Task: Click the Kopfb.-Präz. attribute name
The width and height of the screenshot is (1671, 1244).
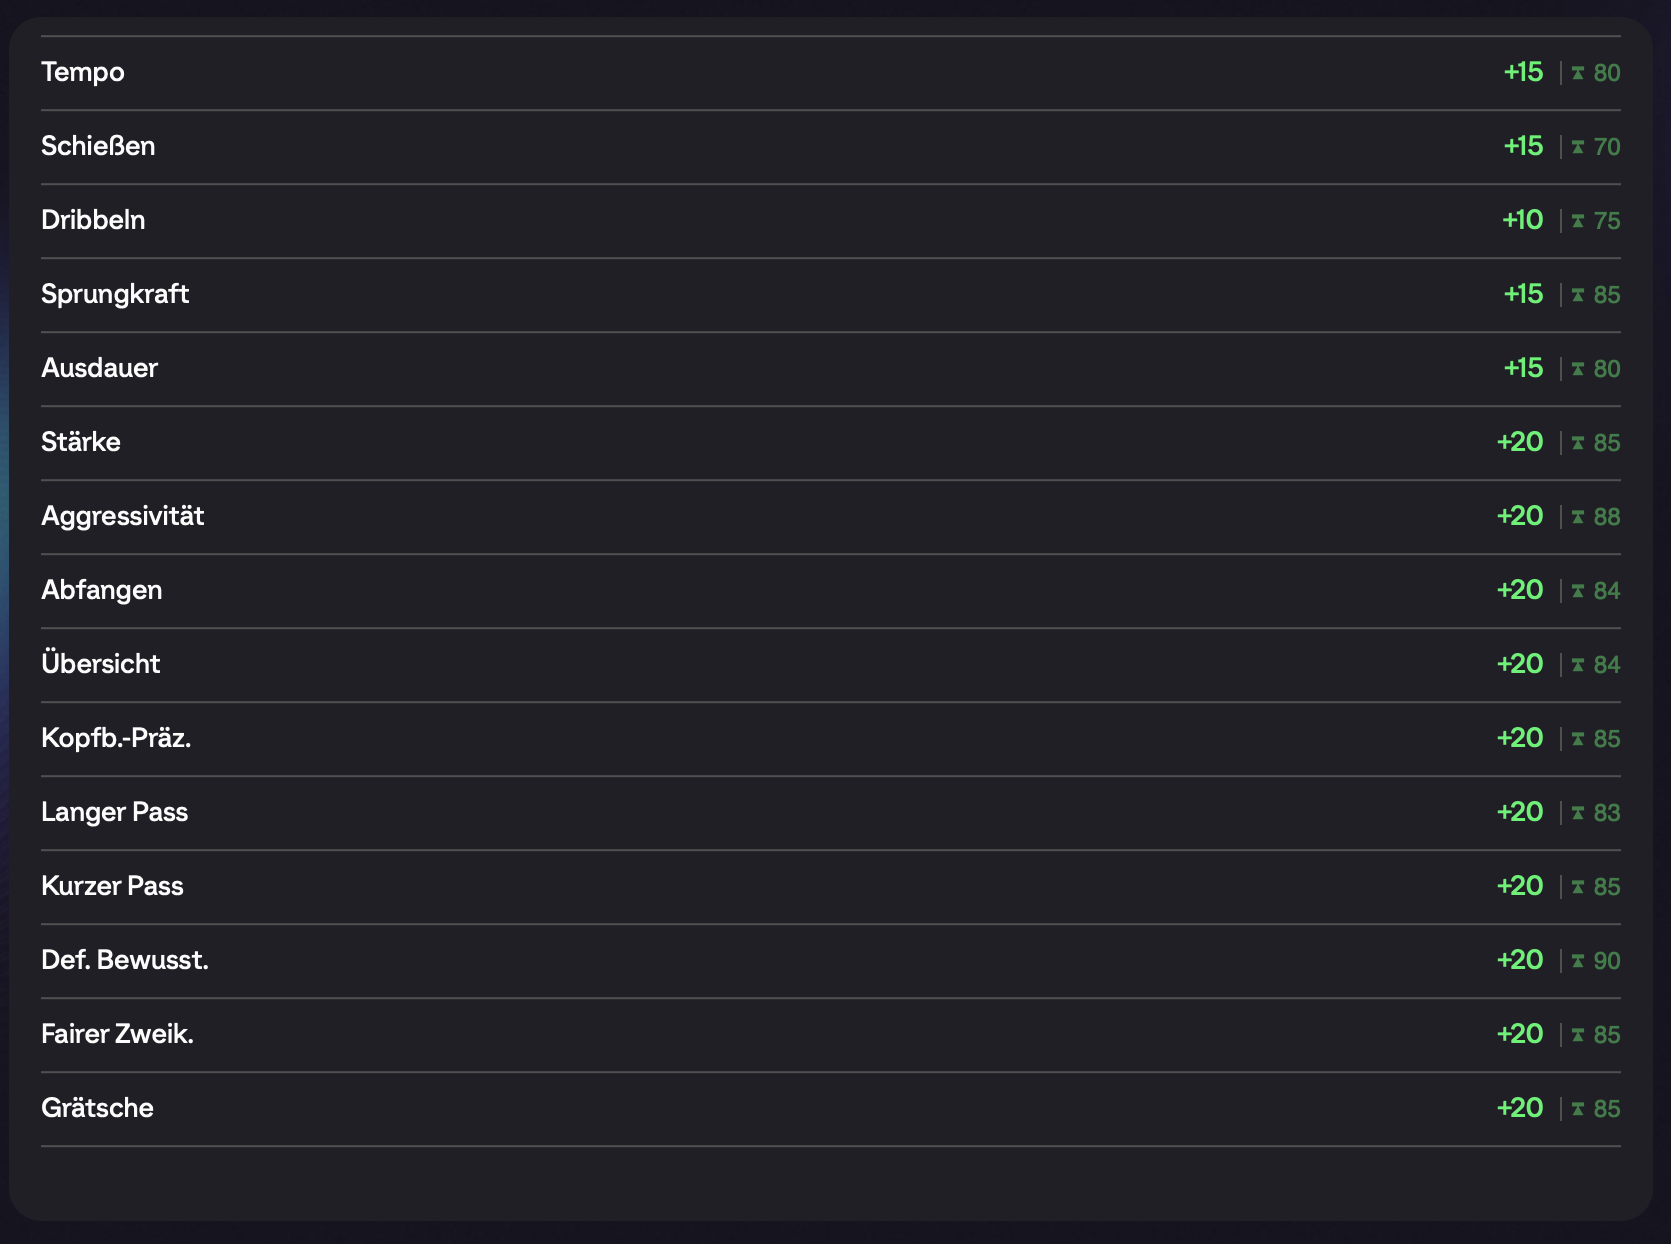Action: (x=116, y=738)
